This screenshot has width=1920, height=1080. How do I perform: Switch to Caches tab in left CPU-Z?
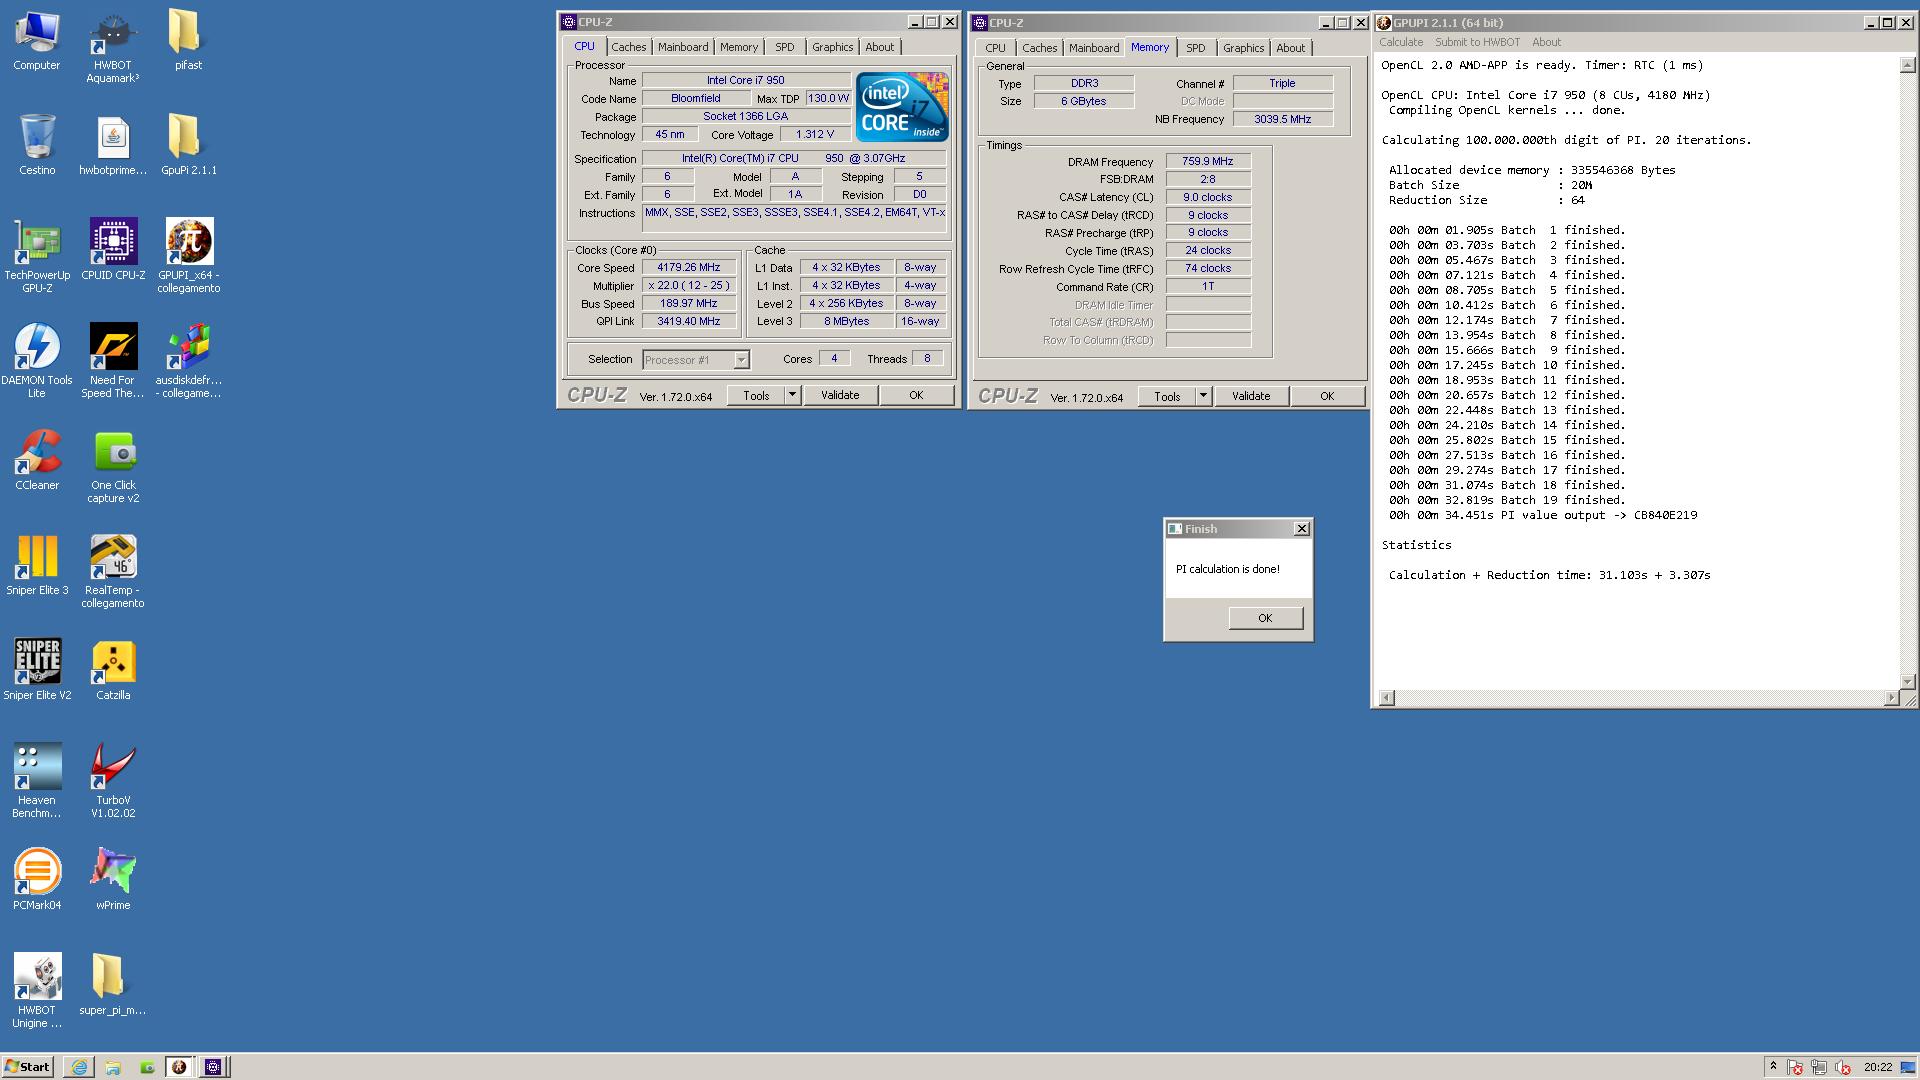click(x=629, y=47)
